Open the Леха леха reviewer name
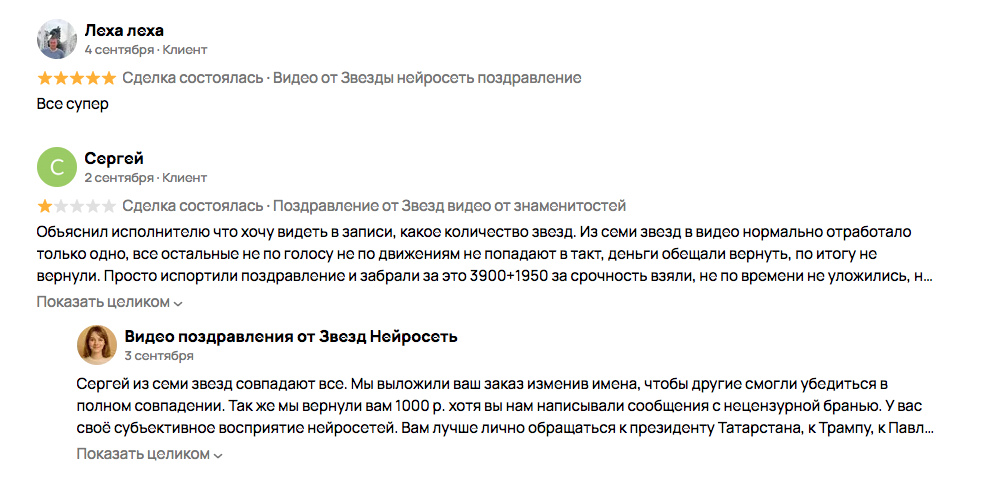 [124, 30]
